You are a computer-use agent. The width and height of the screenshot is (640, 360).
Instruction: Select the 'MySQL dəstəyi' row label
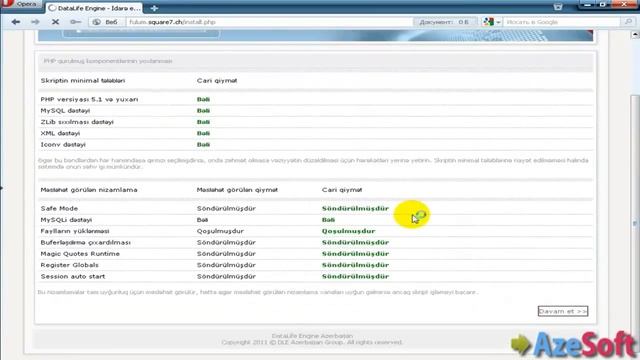coord(65,111)
